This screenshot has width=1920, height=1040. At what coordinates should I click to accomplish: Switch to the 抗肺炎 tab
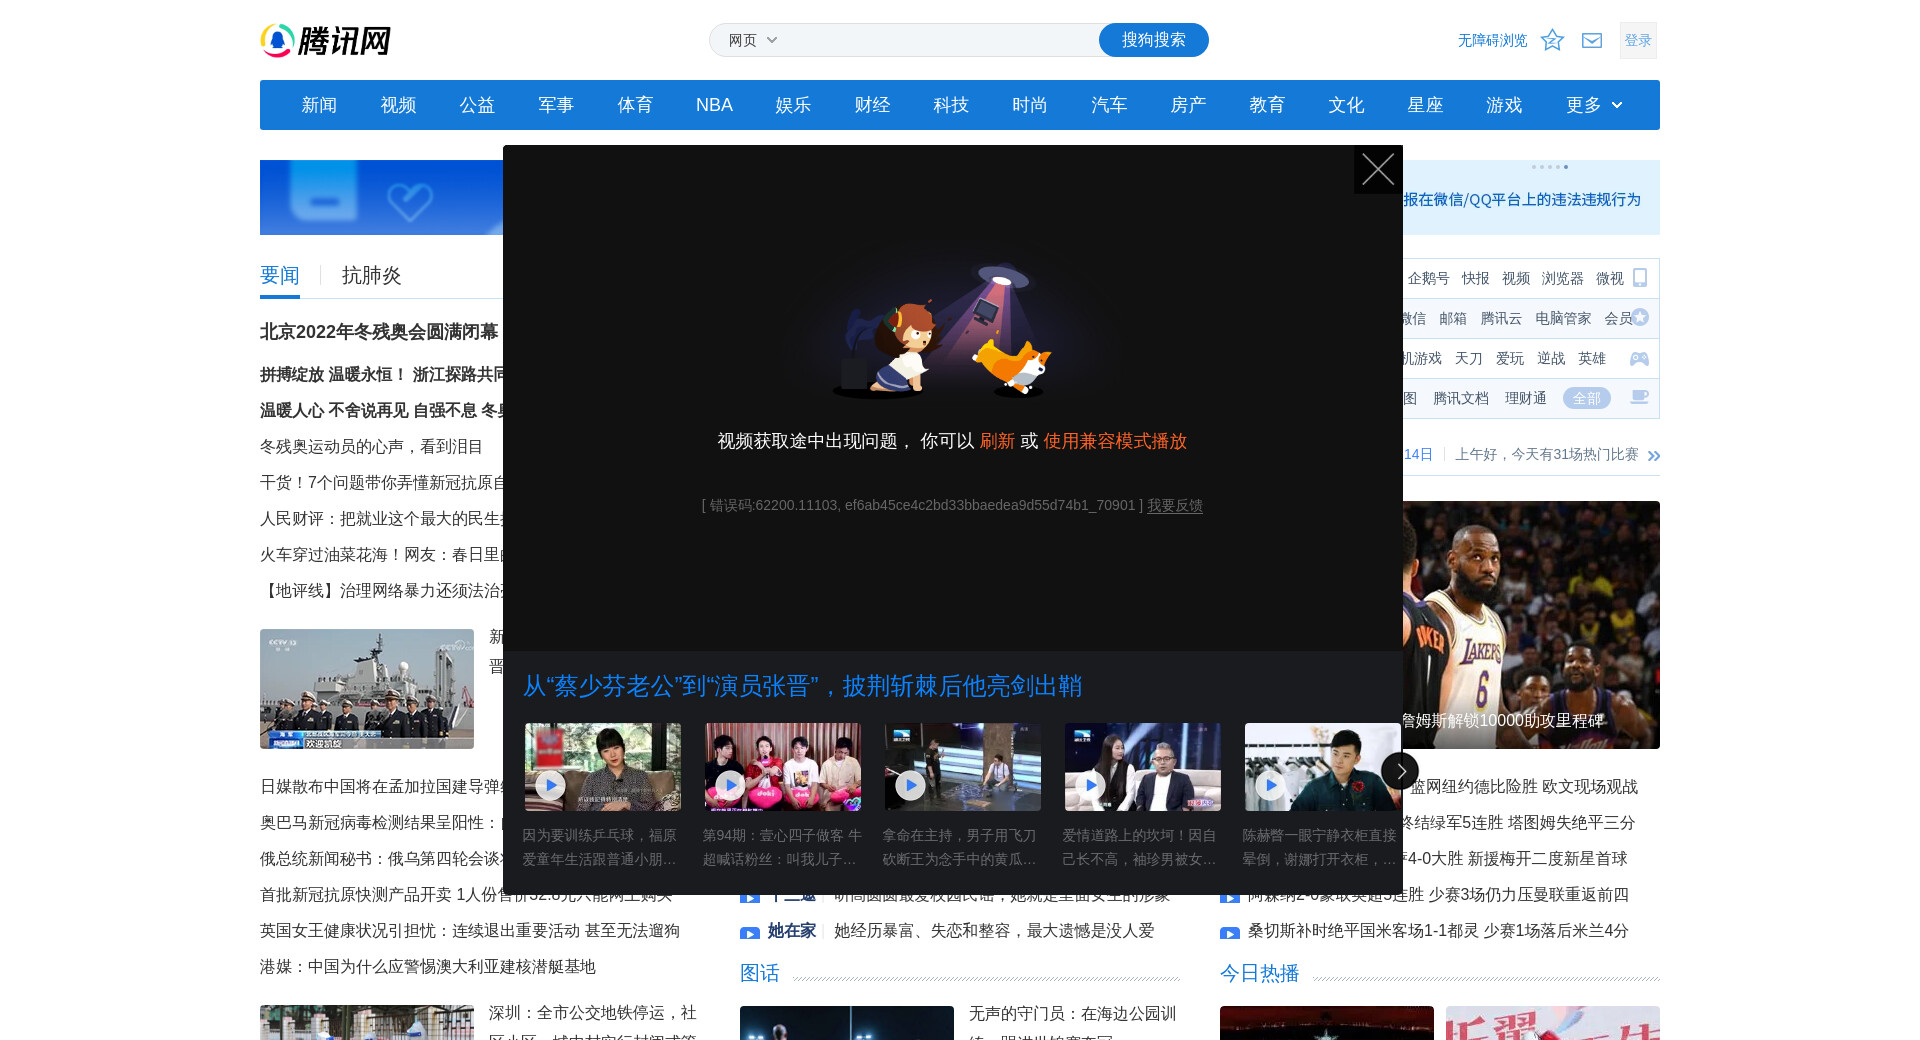tap(371, 276)
